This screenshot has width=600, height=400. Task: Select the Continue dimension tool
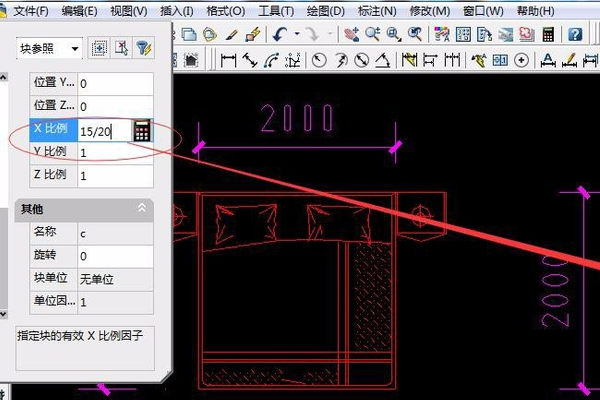point(452,60)
